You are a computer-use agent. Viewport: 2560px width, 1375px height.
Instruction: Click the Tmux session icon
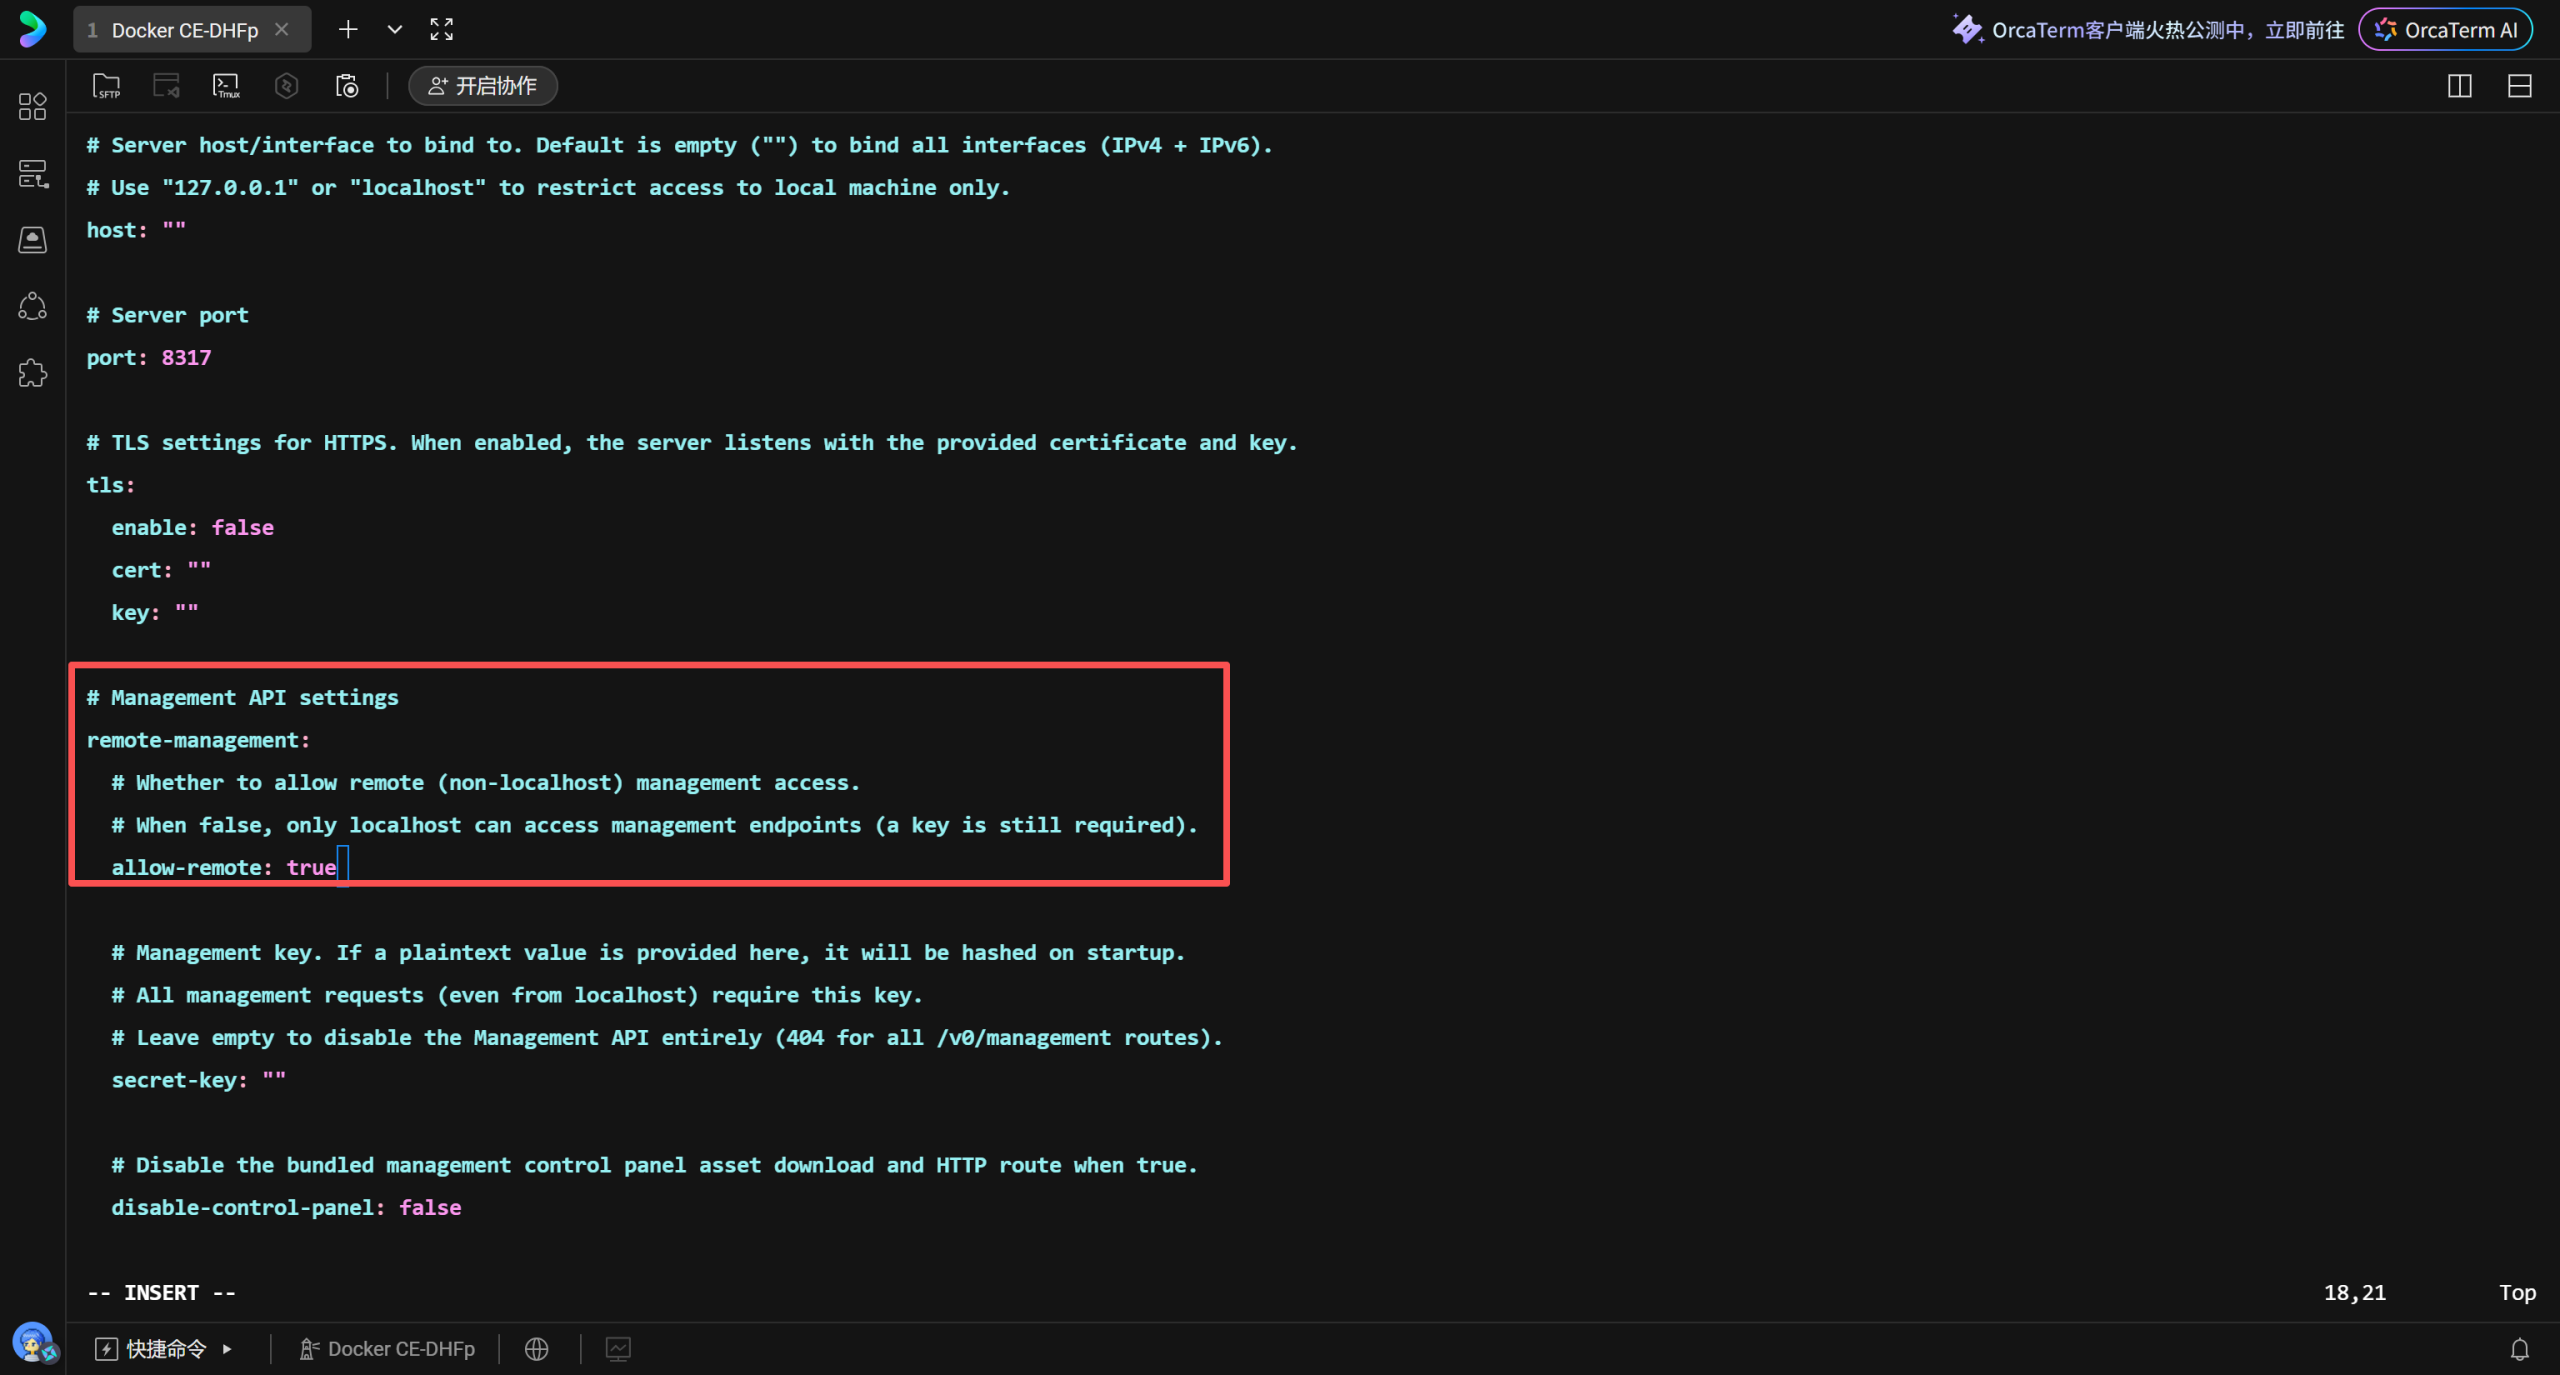coord(227,86)
